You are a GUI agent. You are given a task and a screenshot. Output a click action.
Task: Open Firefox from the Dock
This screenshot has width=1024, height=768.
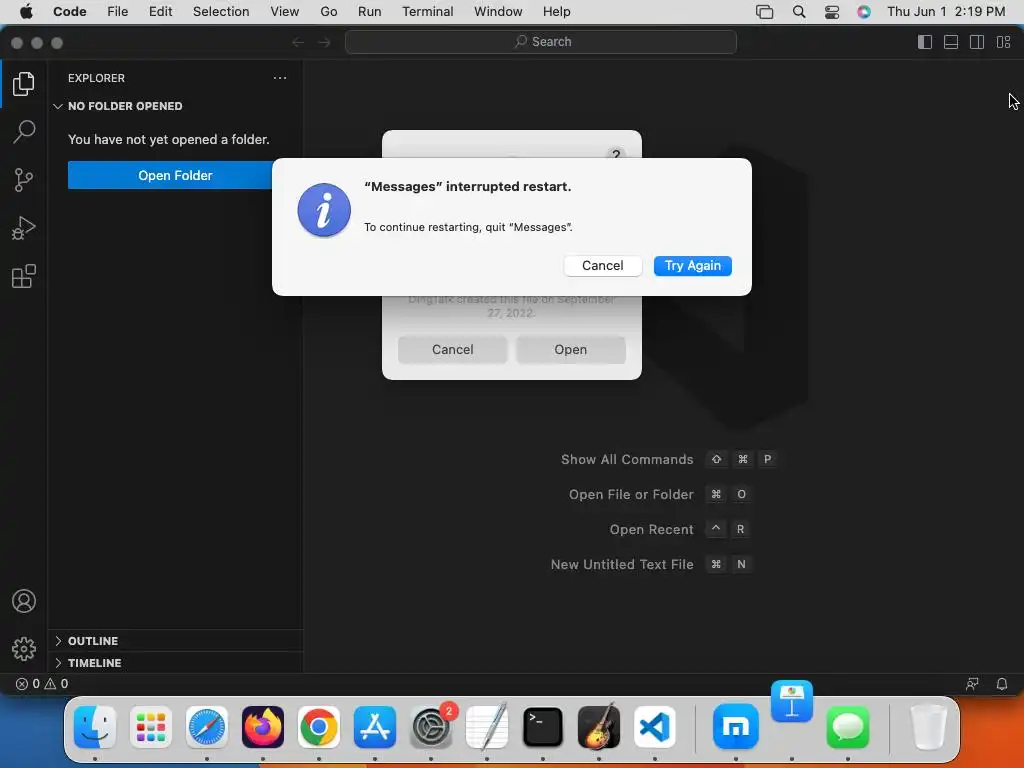[x=263, y=727]
